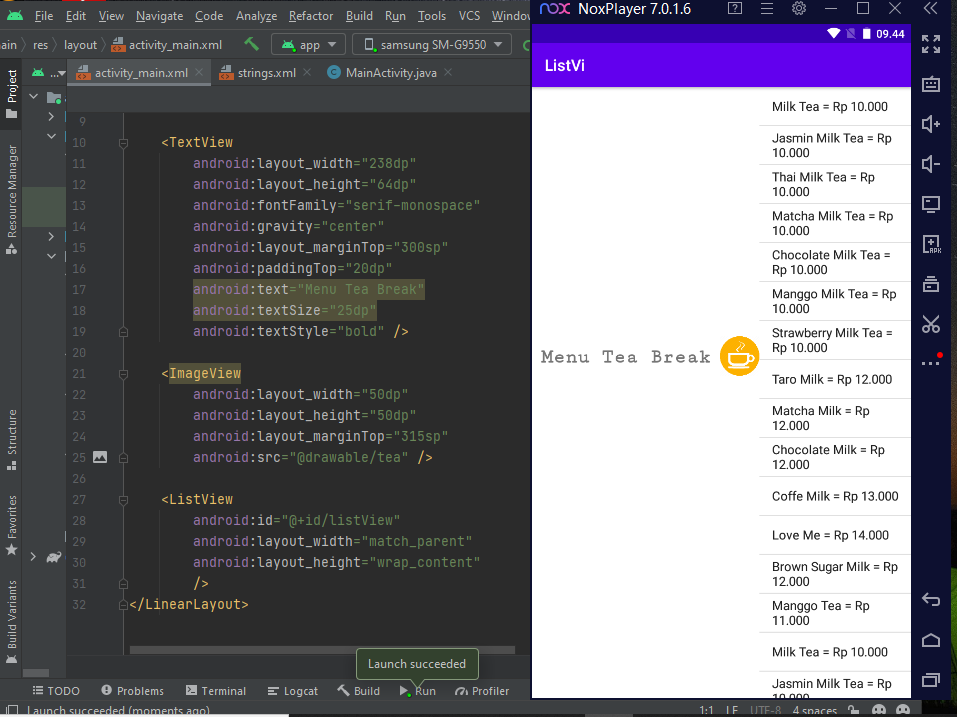Tap the yellow tea cup image
The height and width of the screenshot is (717, 957).
[x=739, y=356]
